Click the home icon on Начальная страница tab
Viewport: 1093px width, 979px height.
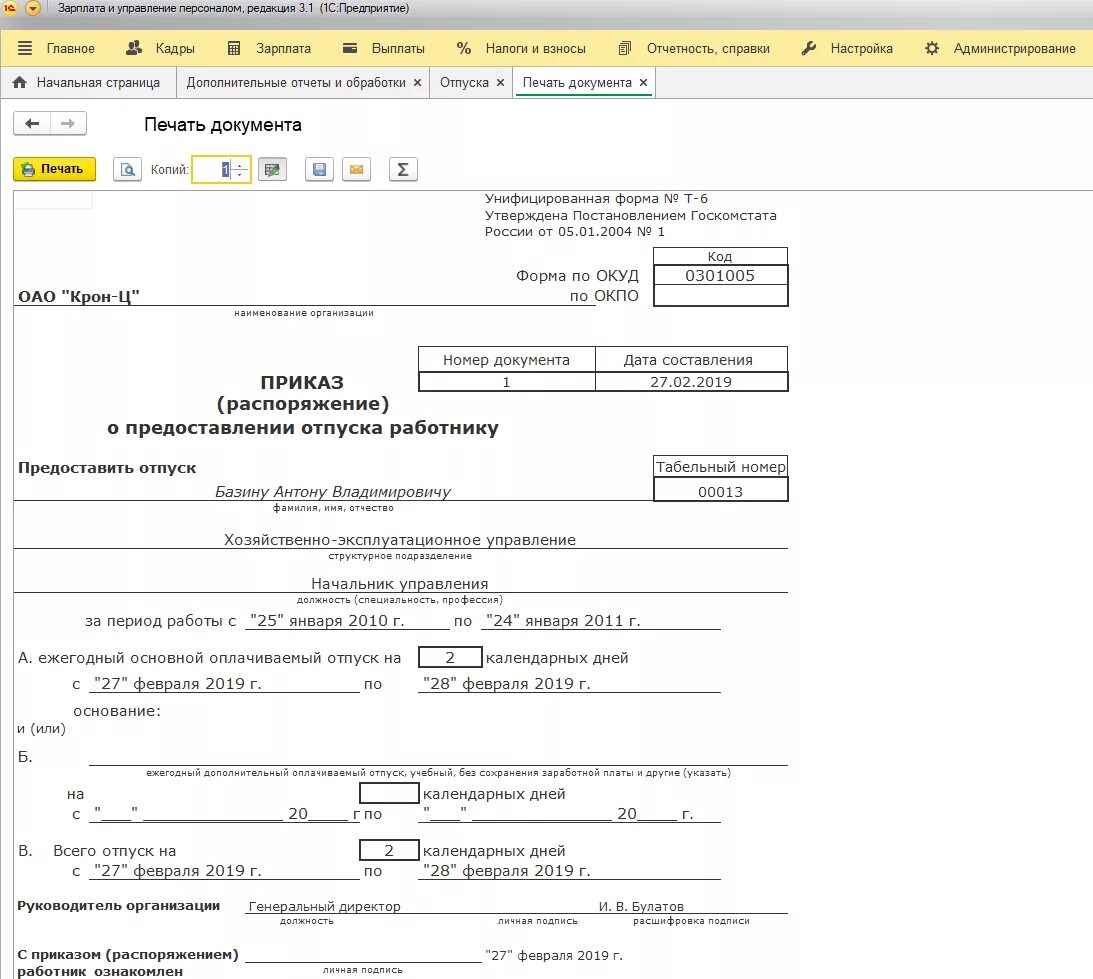[x=20, y=82]
